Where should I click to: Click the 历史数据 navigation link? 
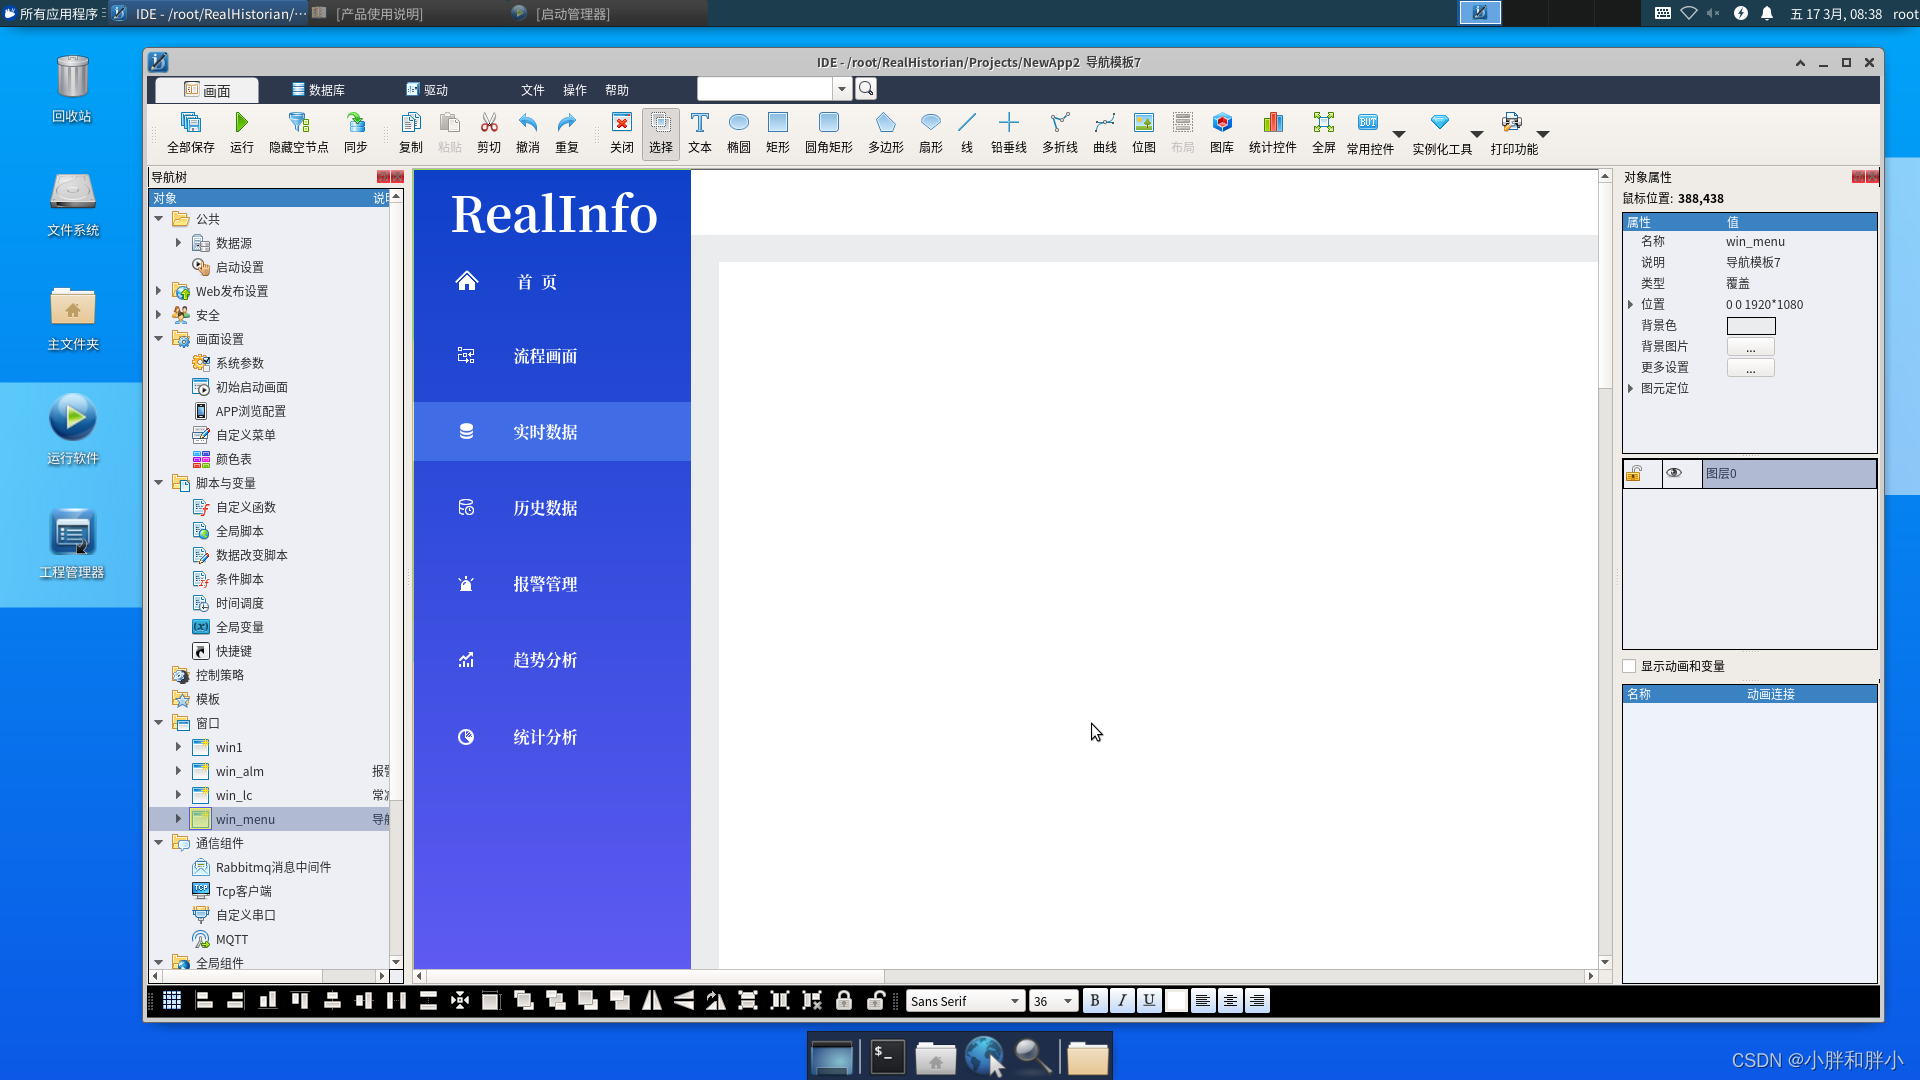(544, 508)
